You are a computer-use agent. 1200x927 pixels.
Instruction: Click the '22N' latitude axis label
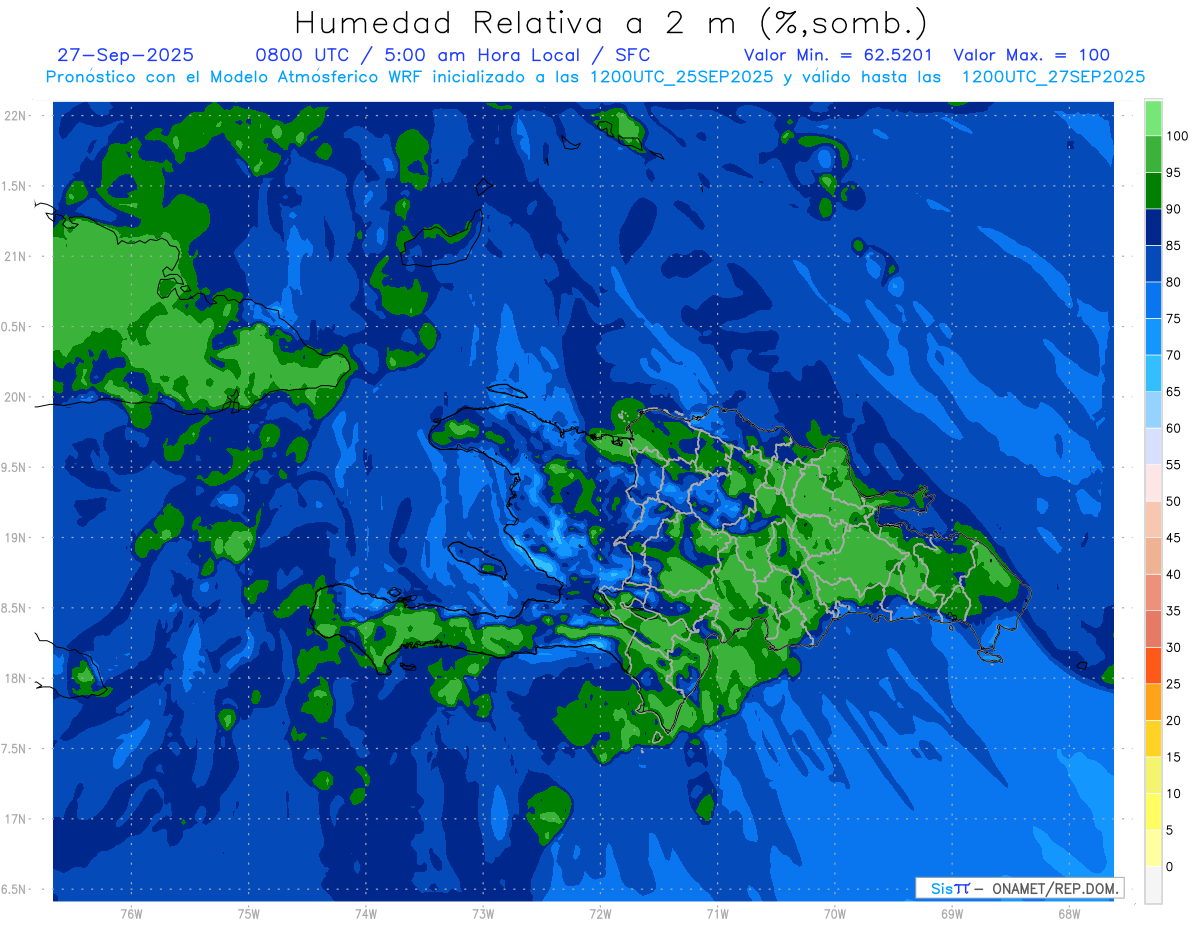click(x=15, y=115)
